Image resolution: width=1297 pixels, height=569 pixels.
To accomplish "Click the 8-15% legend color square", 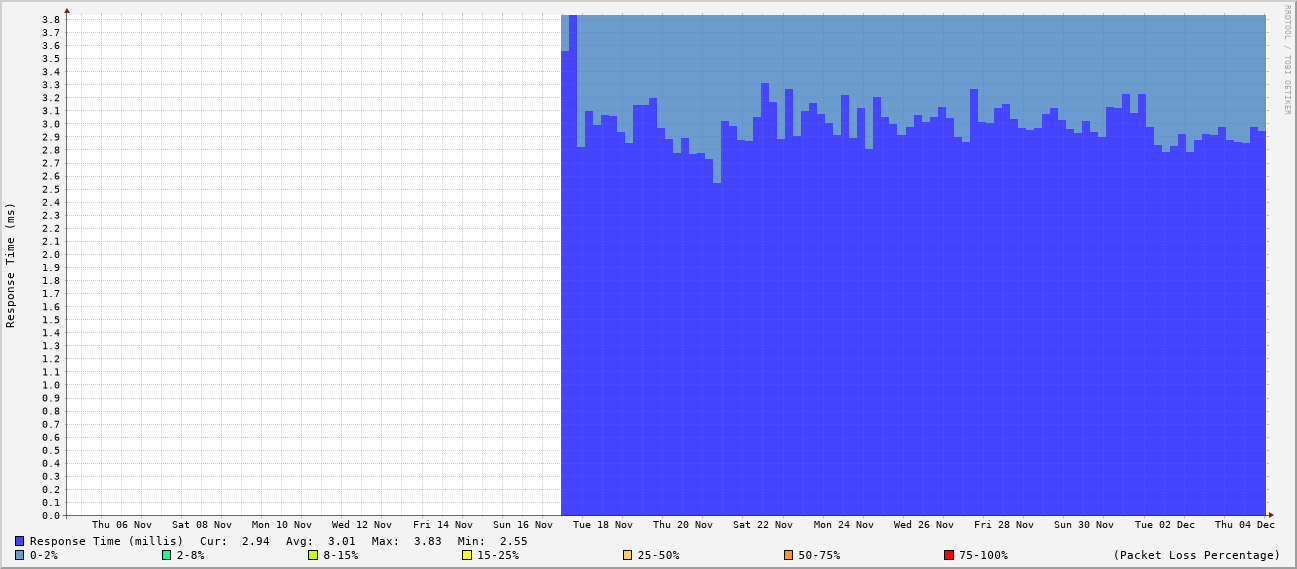I will (313, 555).
